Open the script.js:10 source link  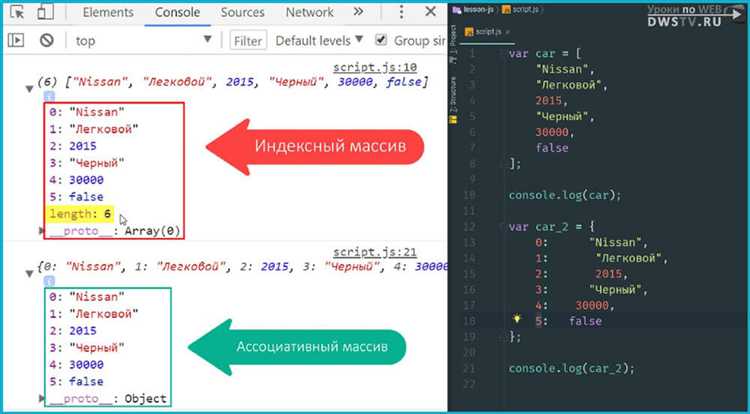pos(375,67)
